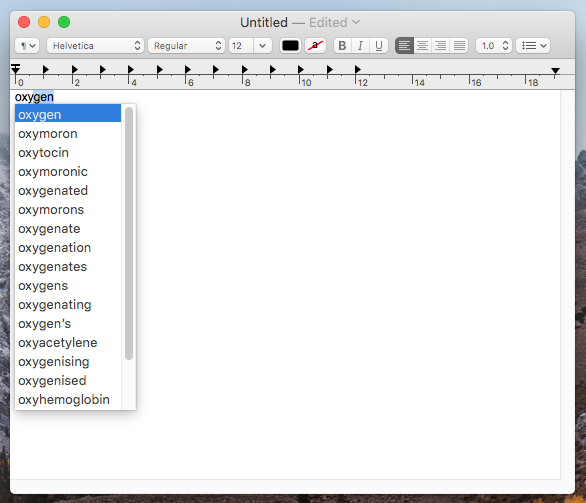Open the list bullets and numbering menu

pyautogui.click(x=533, y=46)
